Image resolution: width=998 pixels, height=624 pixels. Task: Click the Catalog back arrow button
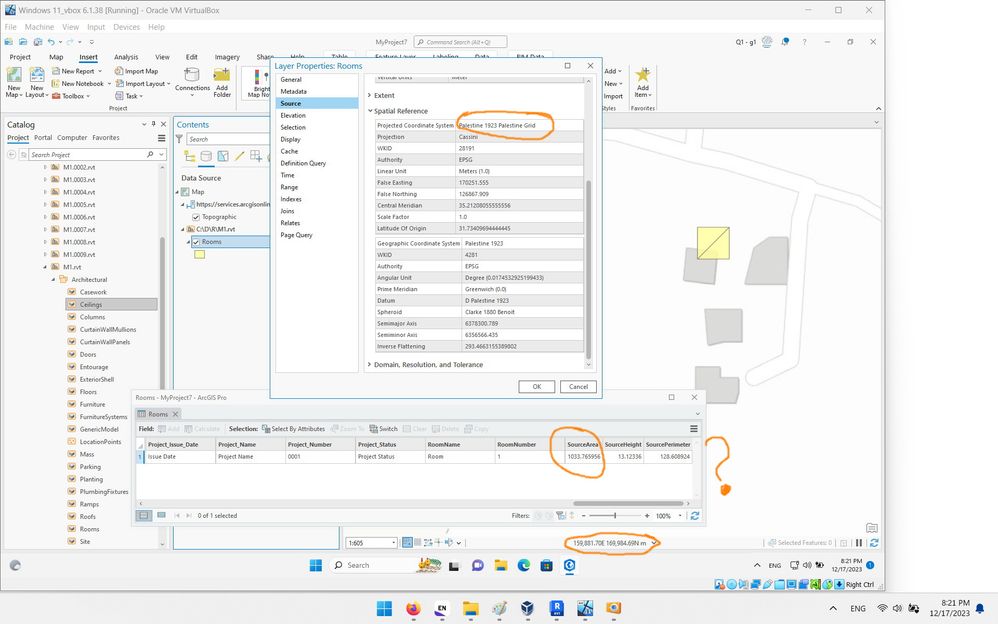coord(11,155)
